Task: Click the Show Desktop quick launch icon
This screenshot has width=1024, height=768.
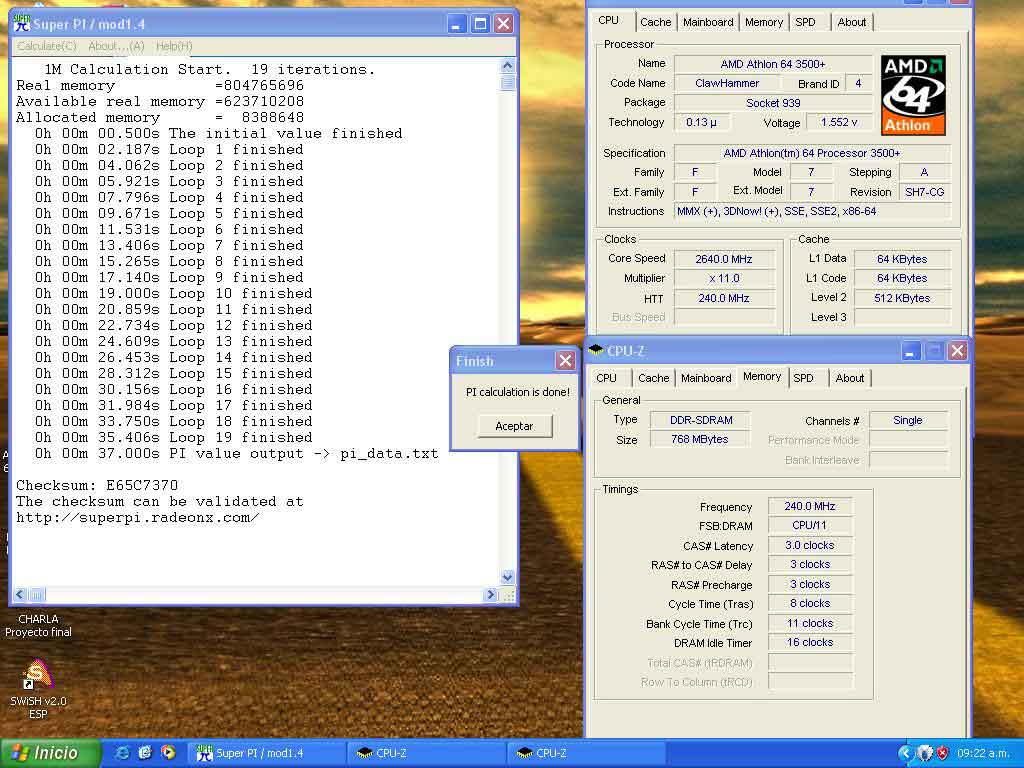Action: click(145, 753)
